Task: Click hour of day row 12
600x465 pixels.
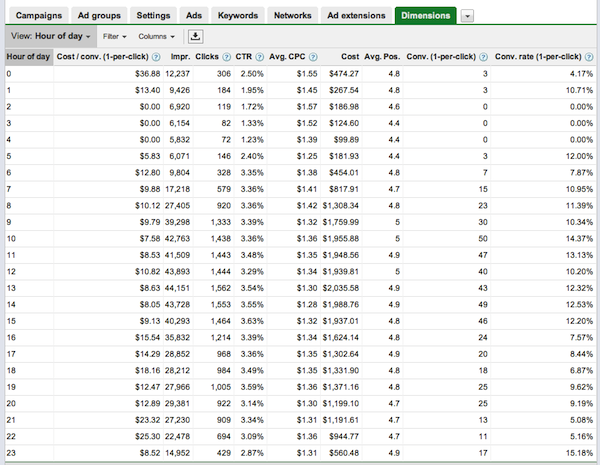Action: pos(11,271)
